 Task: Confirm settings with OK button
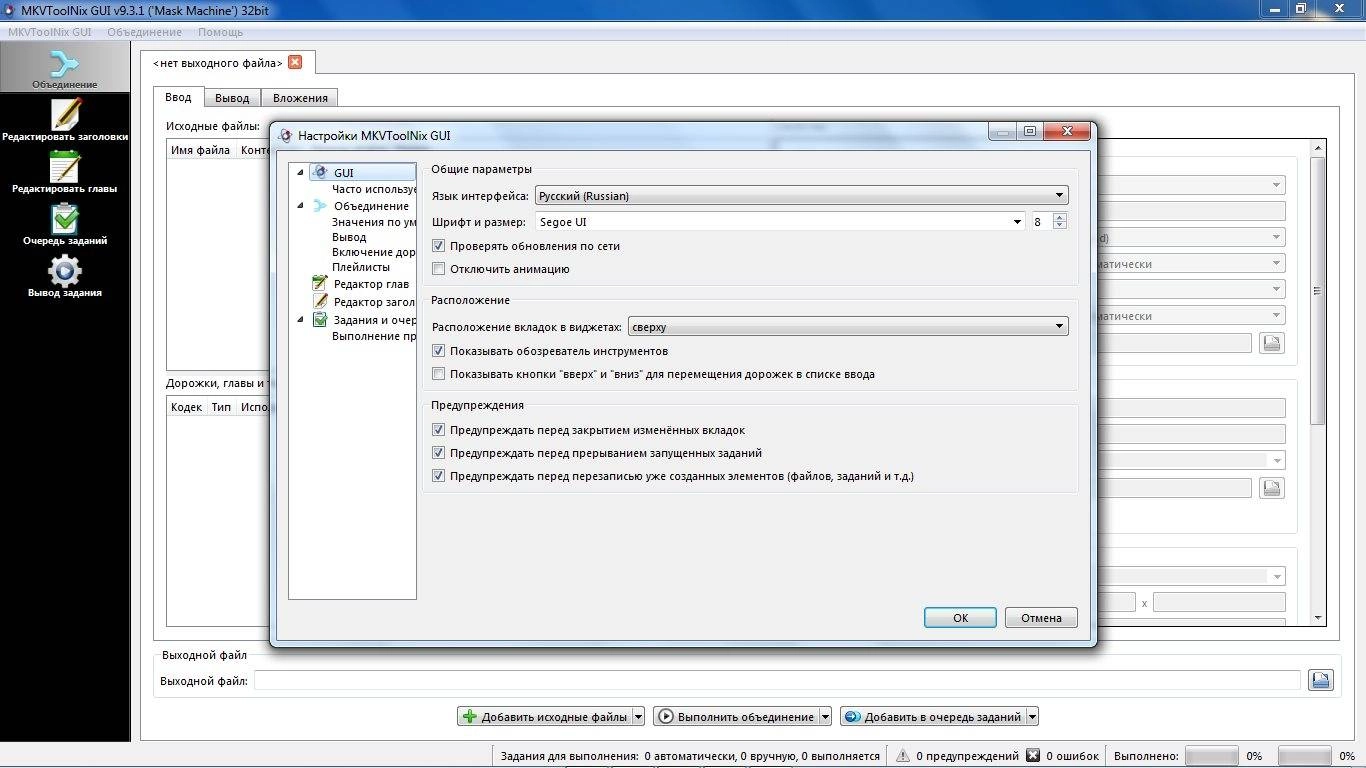960,618
